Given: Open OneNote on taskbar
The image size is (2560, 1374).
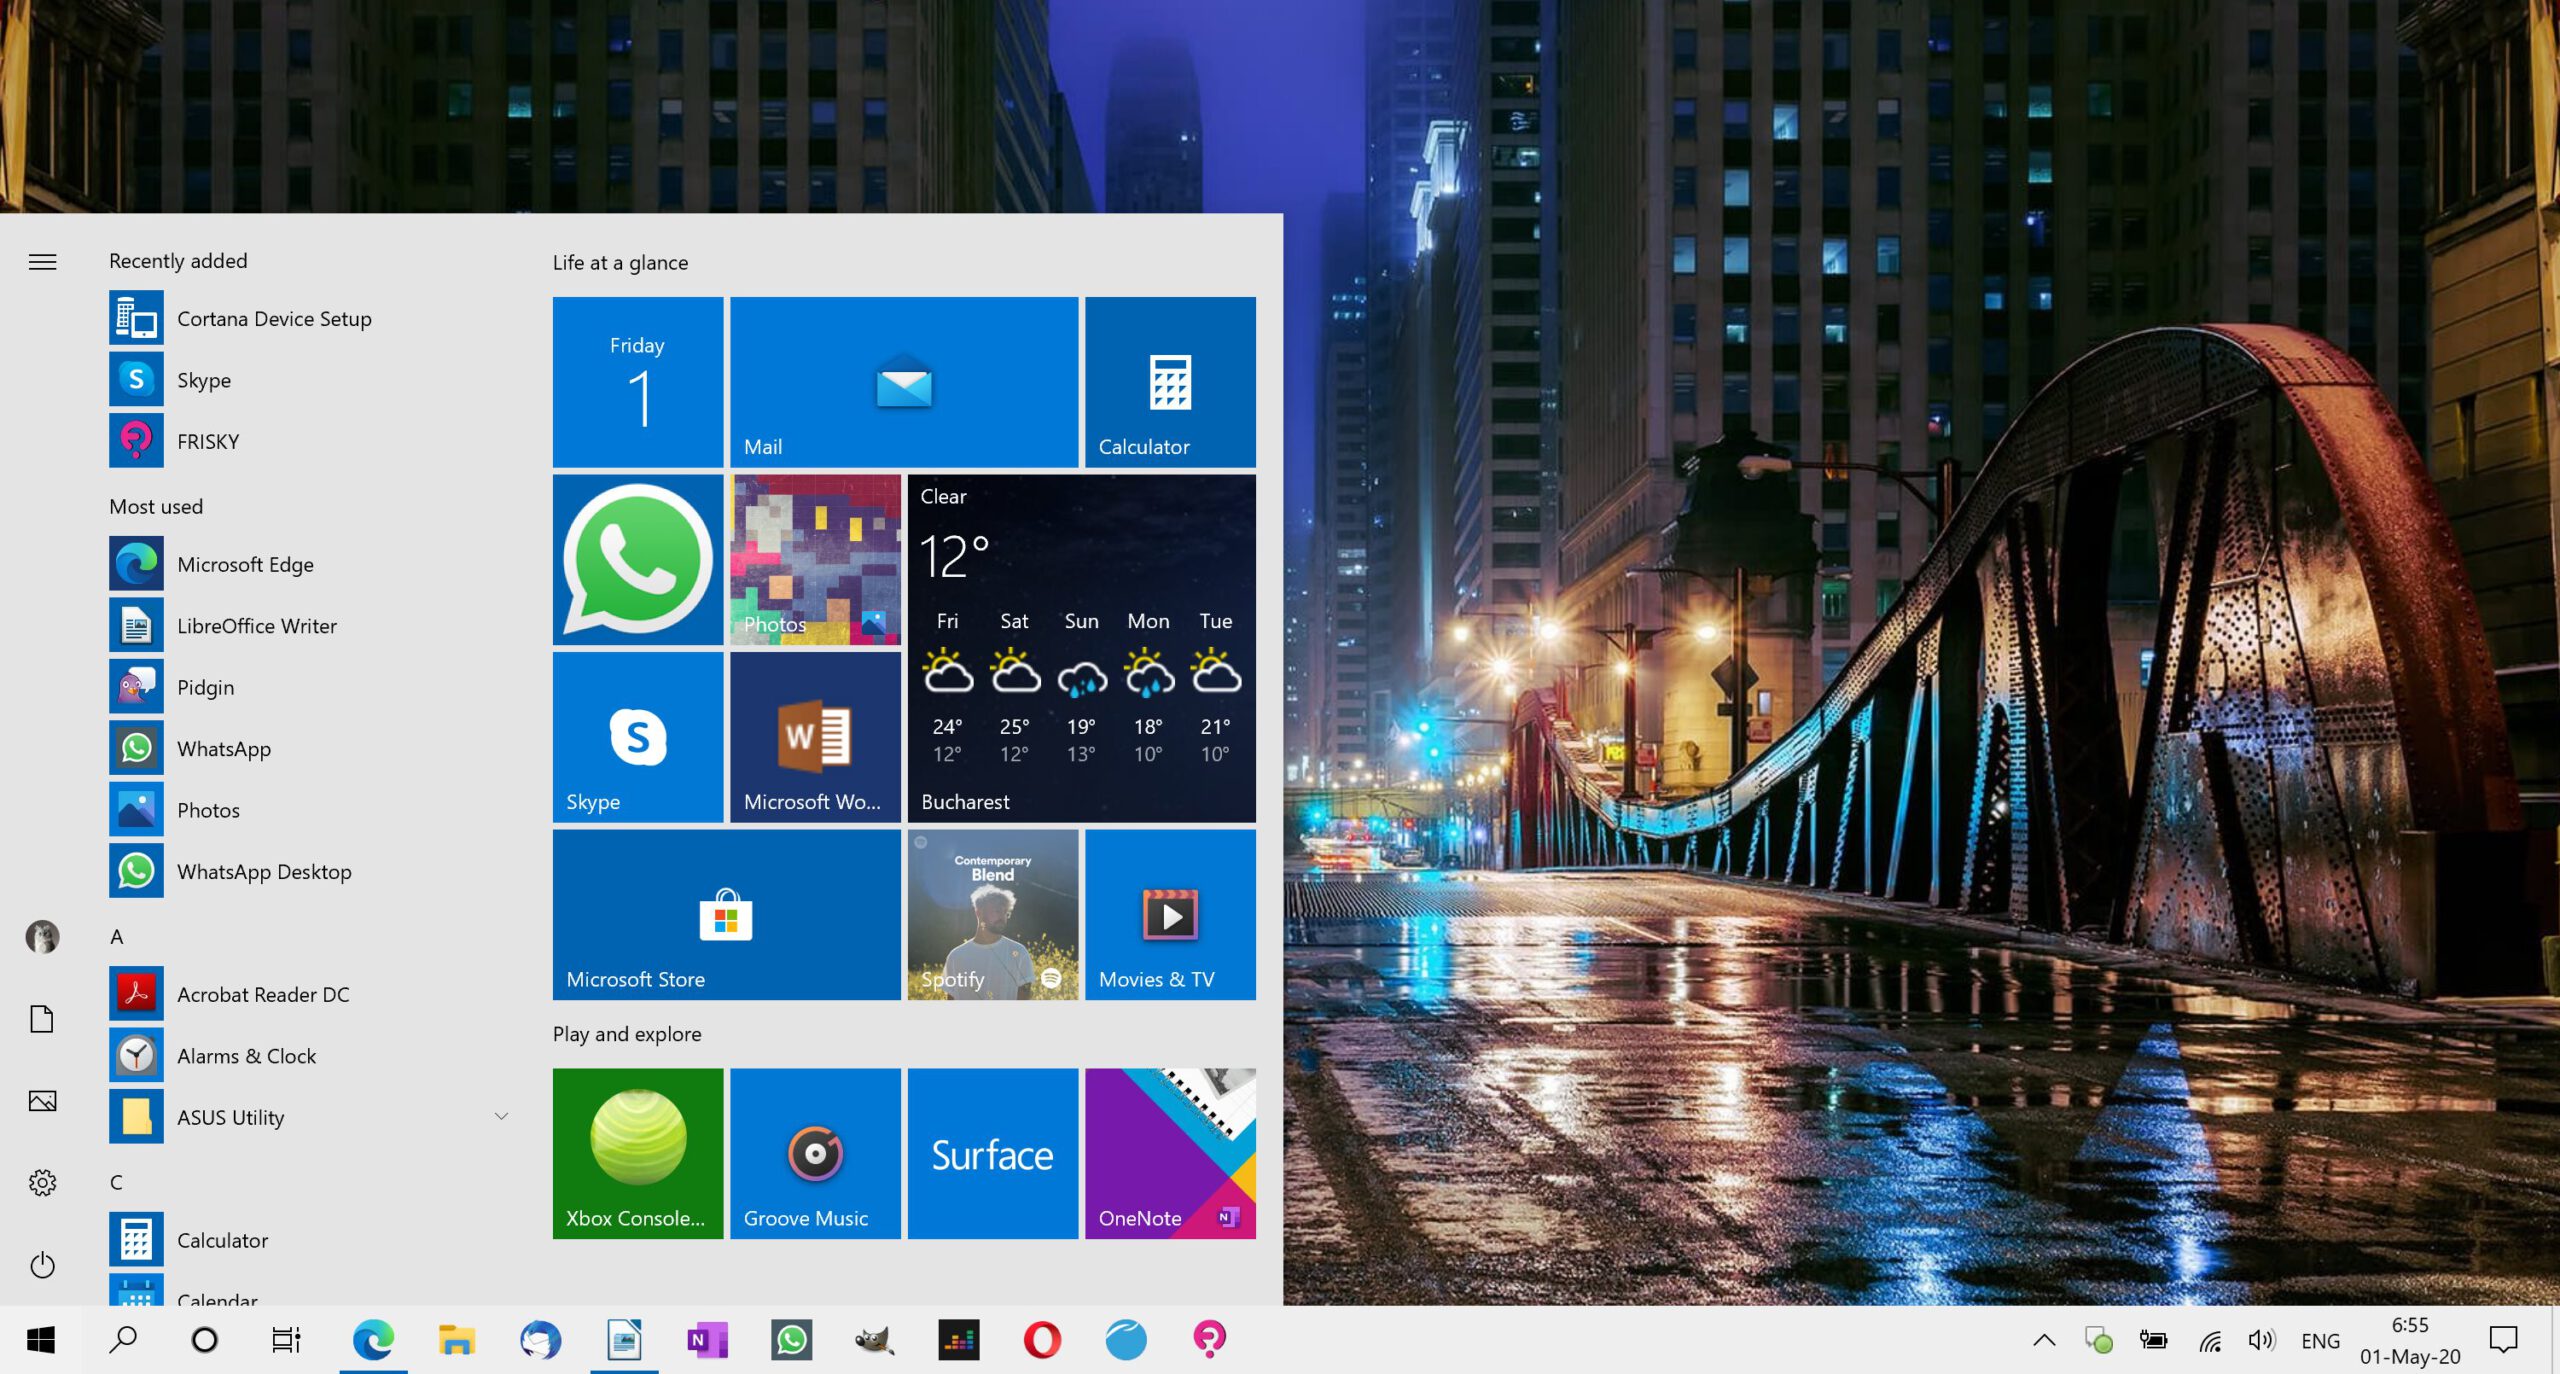Looking at the screenshot, I should pyautogui.click(x=708, y=1340).
